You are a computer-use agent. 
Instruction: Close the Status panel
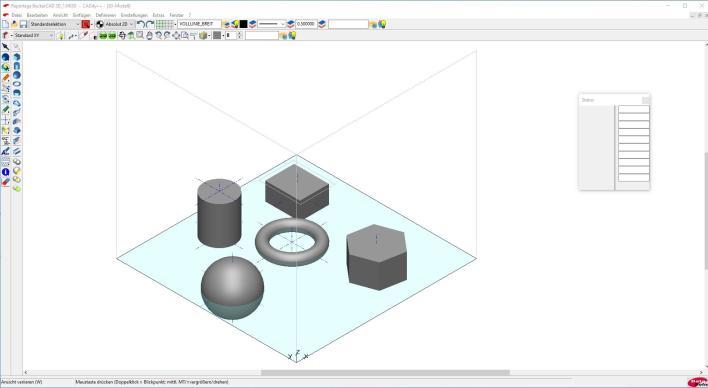coord(646,100)
